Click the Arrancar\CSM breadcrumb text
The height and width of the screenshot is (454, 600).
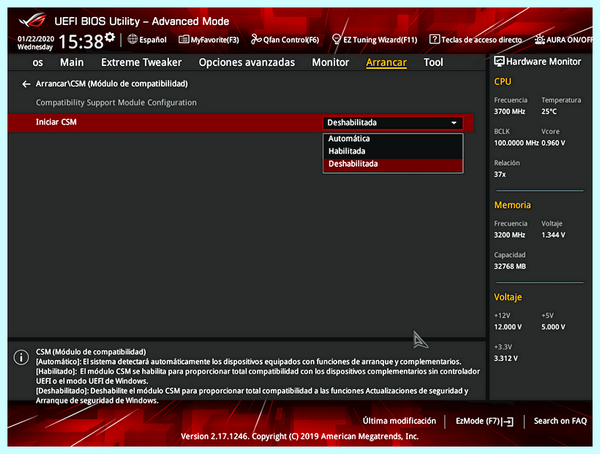pos(112,84)
